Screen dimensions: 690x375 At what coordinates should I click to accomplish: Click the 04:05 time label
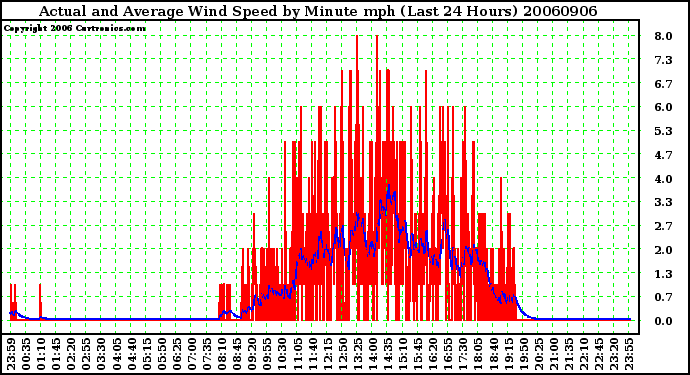(x=116, y=354)
